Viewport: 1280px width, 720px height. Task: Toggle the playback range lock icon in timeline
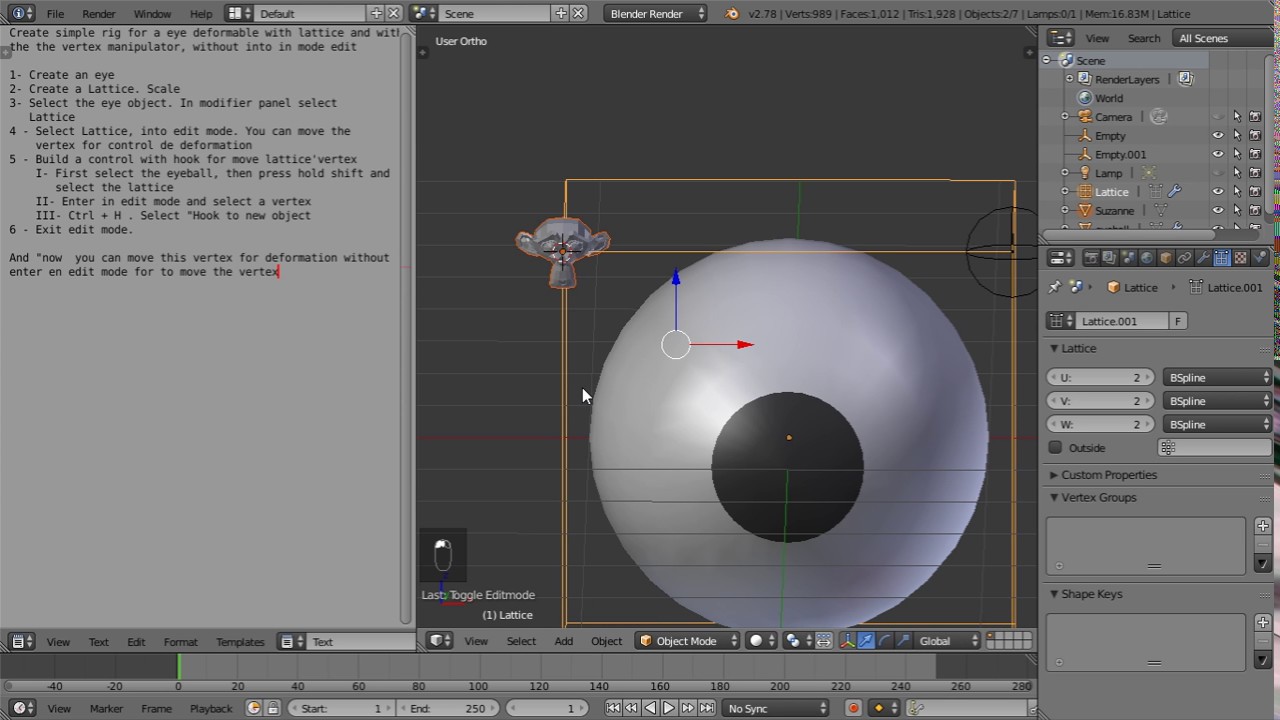272,708
